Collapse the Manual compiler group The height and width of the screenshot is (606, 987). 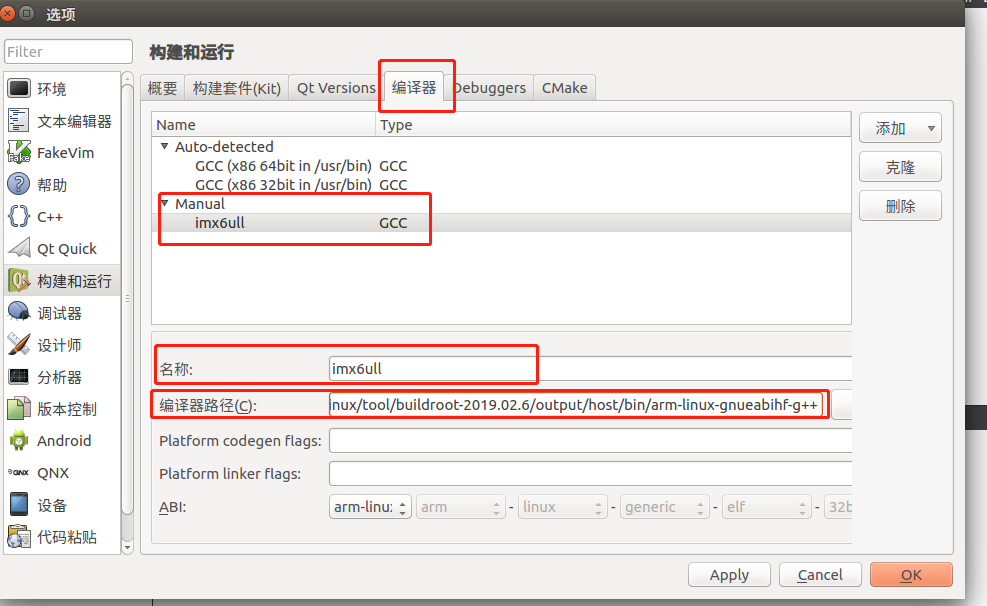point(163,203)
